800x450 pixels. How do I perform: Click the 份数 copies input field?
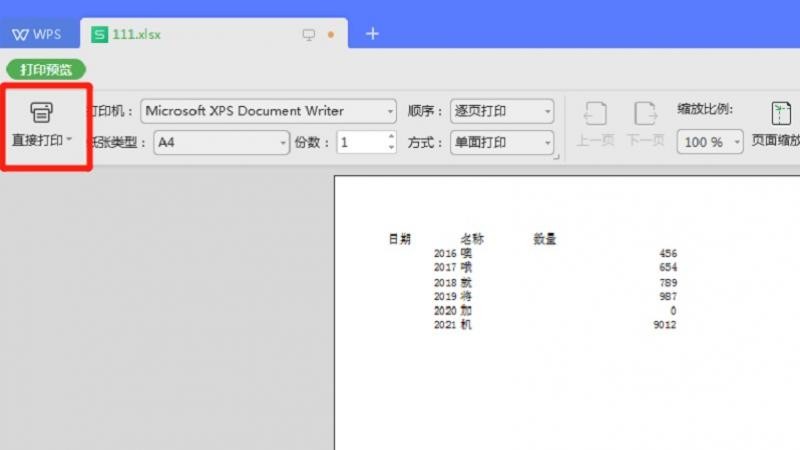pyautogui.click(x=360, y=143)
